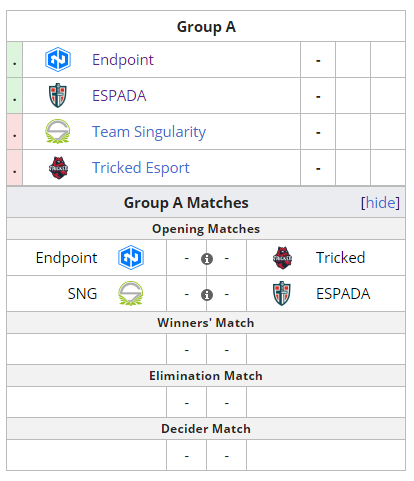Click the Group A table title

[206, 27]
